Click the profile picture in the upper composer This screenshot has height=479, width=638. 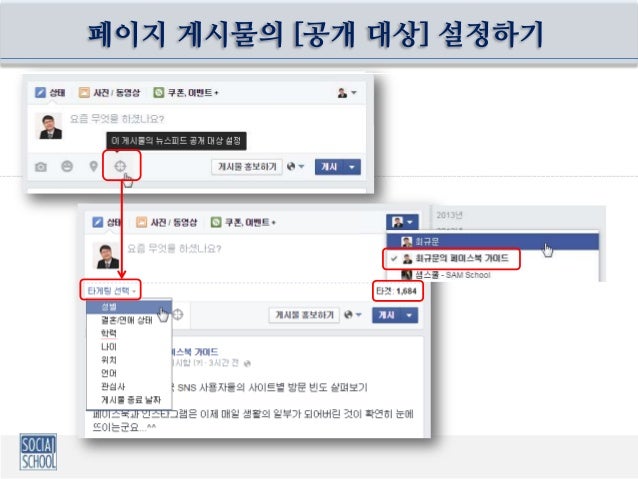(x=50, y=126)
